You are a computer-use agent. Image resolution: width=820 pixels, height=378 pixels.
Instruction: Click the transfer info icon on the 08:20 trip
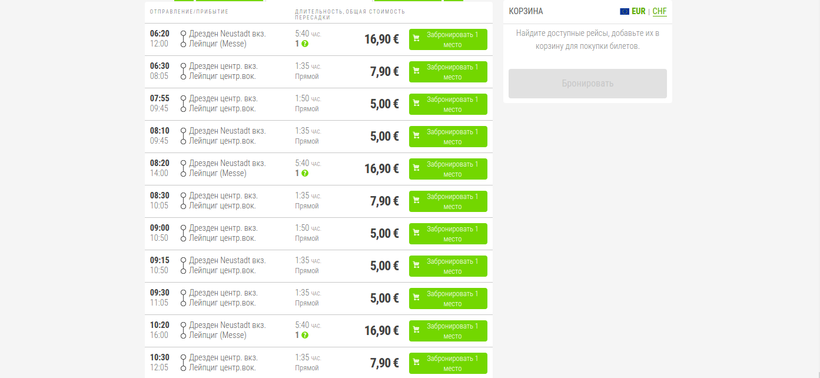pos(305,174)
